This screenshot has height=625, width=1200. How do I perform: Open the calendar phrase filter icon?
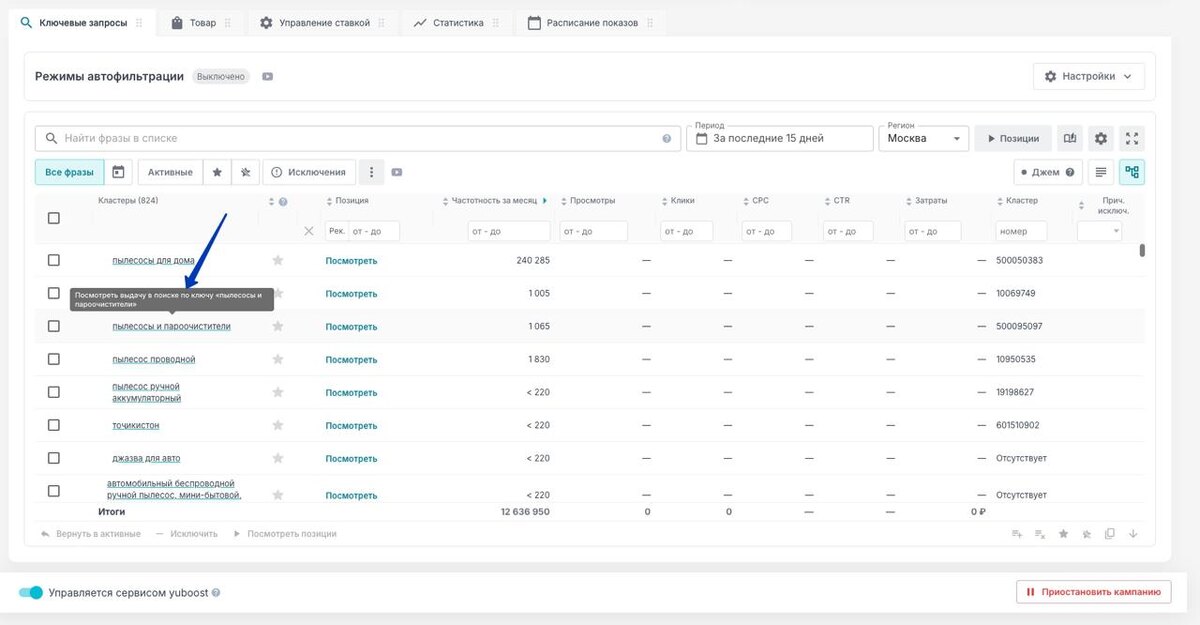118,172
